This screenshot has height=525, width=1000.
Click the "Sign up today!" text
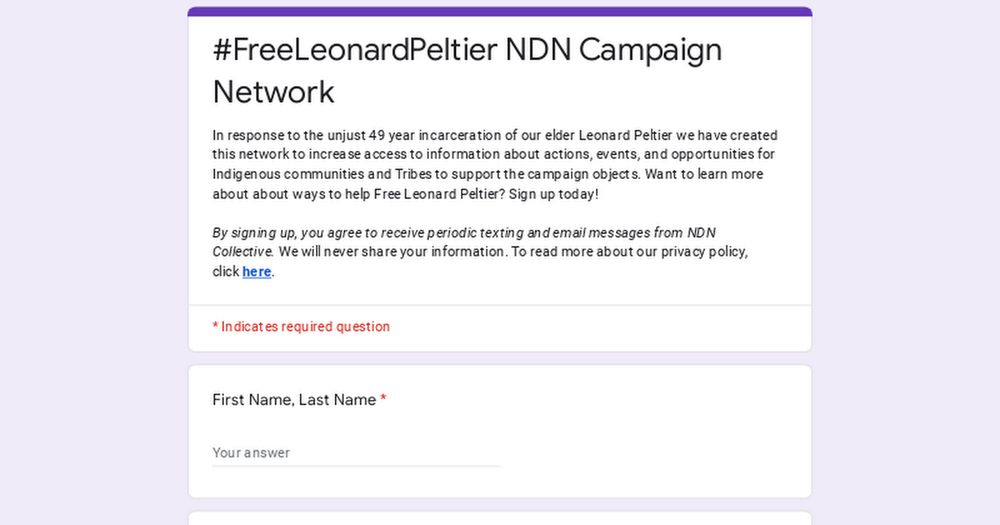pos(554,194)
